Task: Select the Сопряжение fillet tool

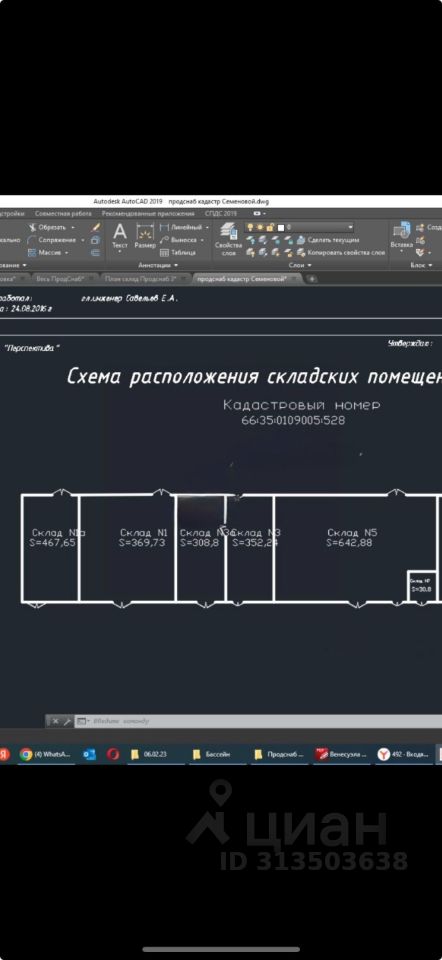Action: coord(56,240)
